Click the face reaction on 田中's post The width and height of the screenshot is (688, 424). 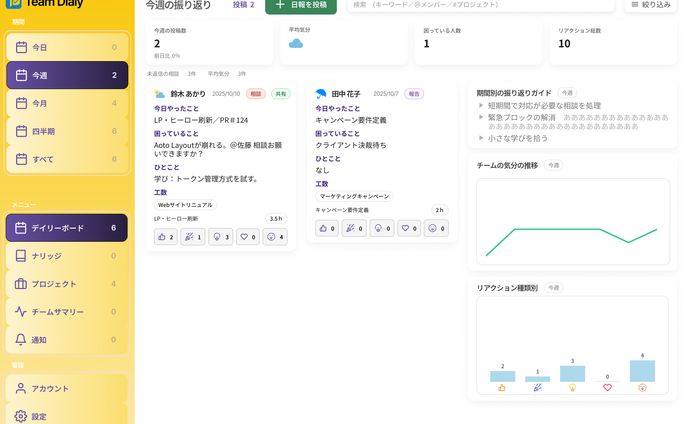point(436,228)
